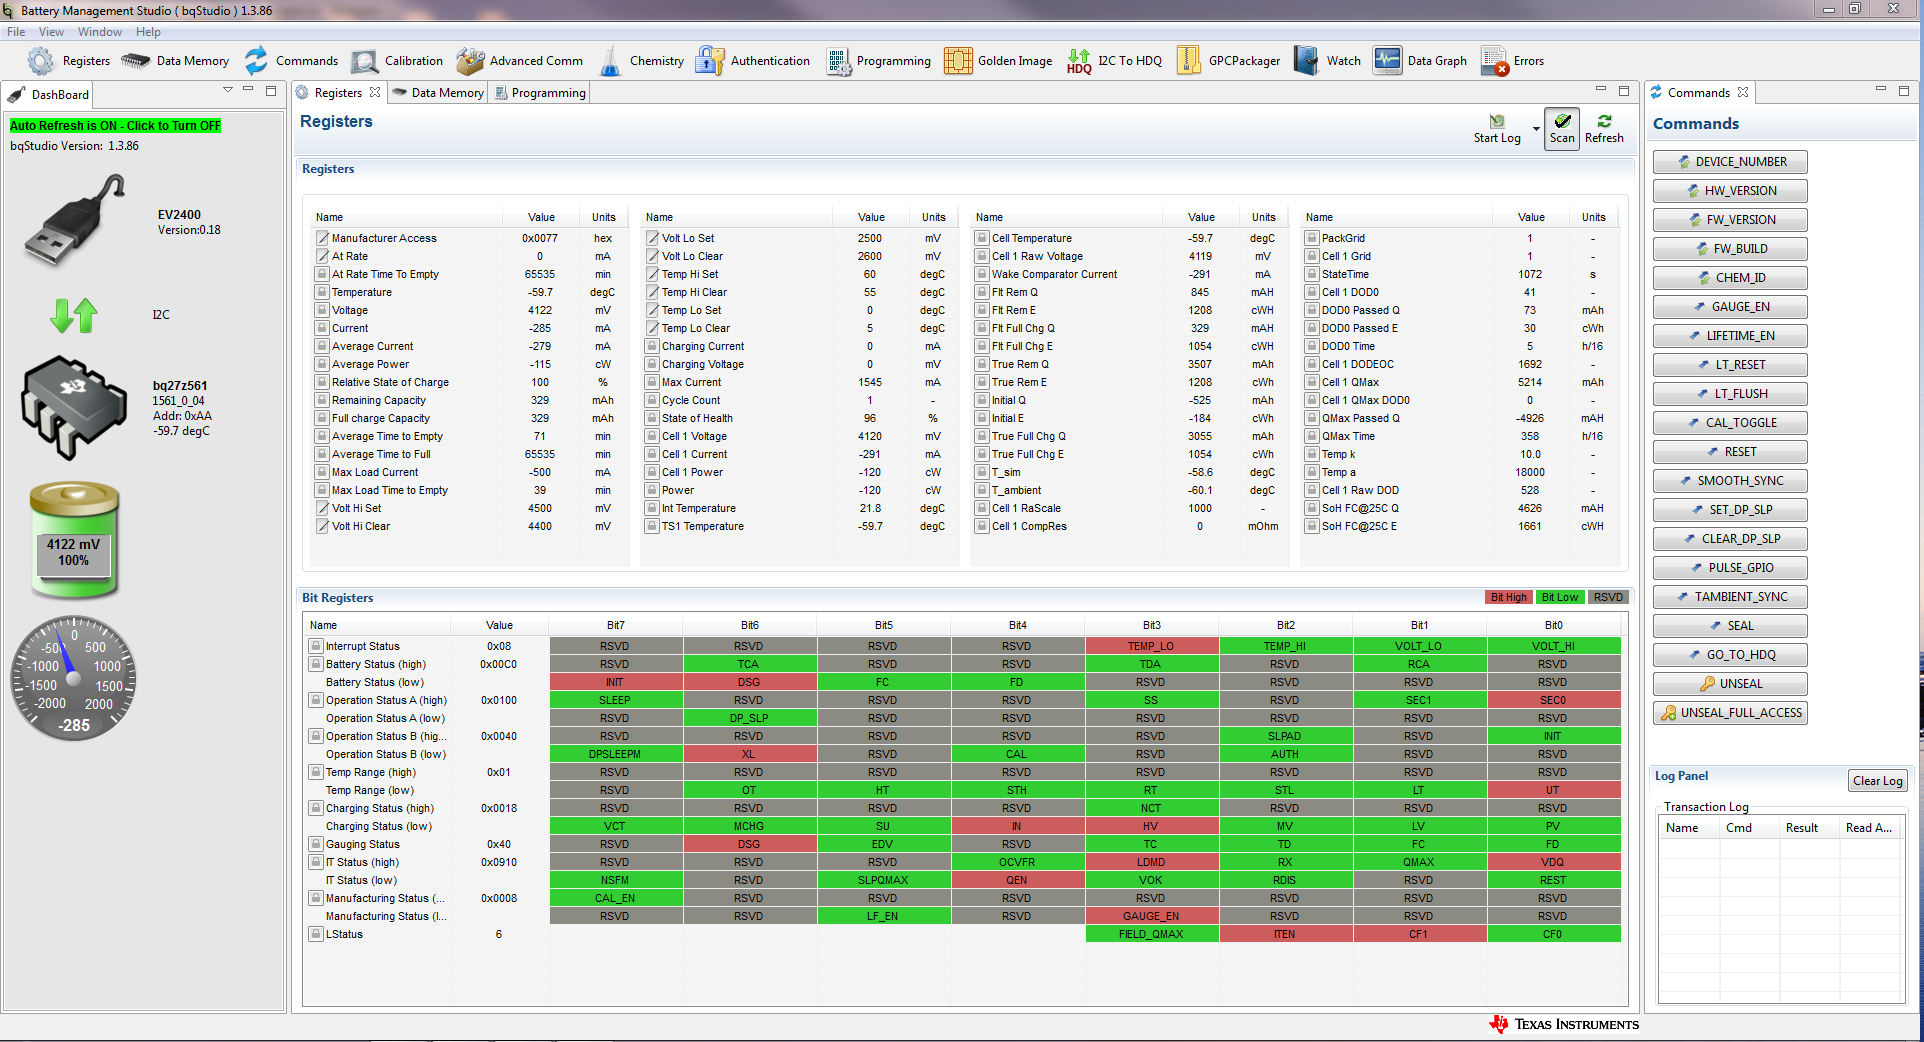Viewport: 1924px width, 1042px height.
Task: Open the Programming toolbar tool
Action: pyautogui.click(x=878, y=61)
